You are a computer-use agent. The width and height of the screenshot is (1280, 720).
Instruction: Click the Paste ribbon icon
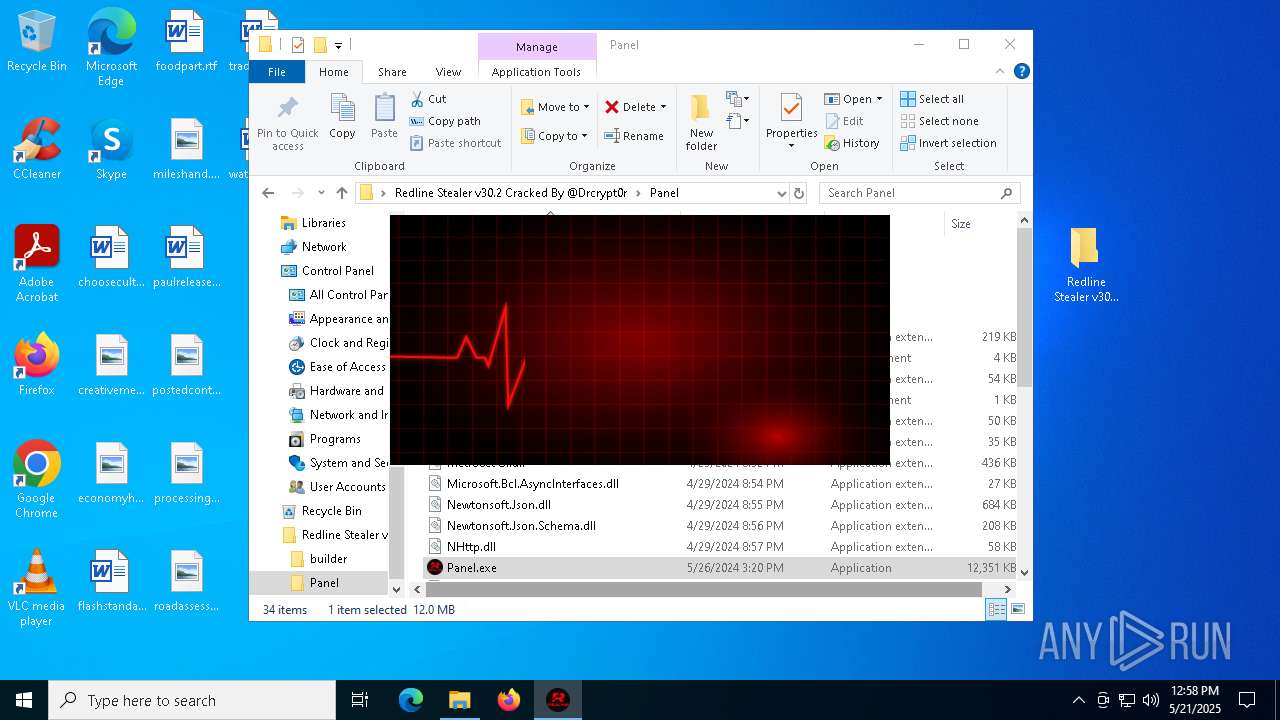(384, 116)
